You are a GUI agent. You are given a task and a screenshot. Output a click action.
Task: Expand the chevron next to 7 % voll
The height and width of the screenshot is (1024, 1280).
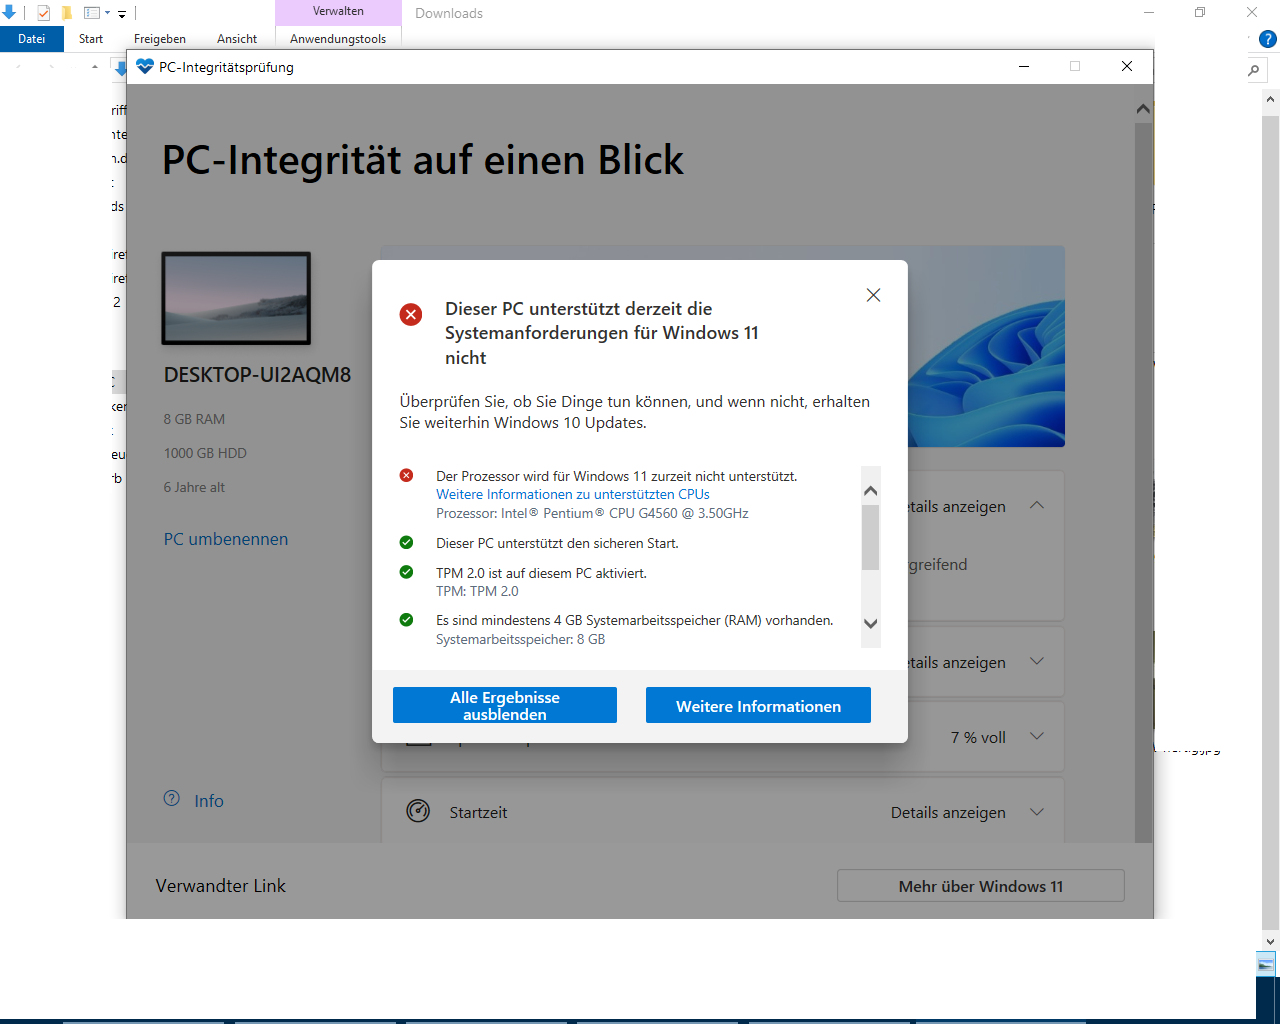tap(1037, 736)
